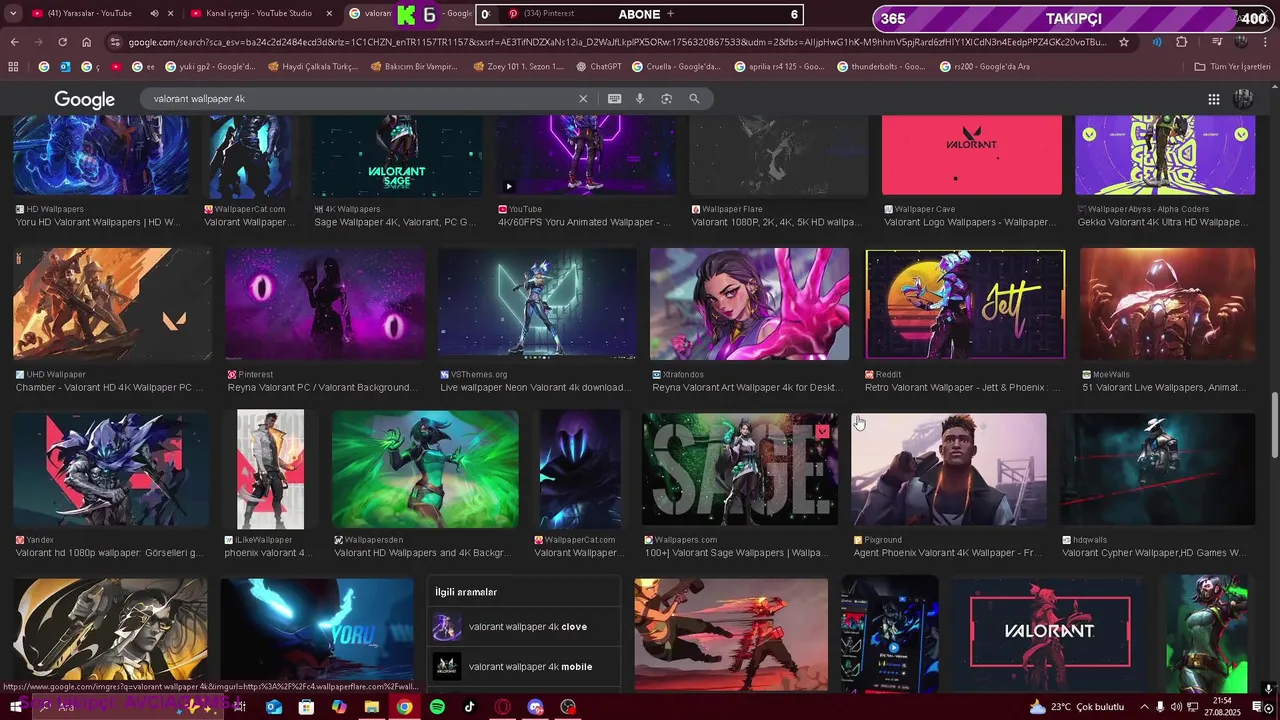1280x720 pixels.
Task: Open the Agent Phoenix 4K Wallpaper thumbnail
Action: [x=948, y=469]
